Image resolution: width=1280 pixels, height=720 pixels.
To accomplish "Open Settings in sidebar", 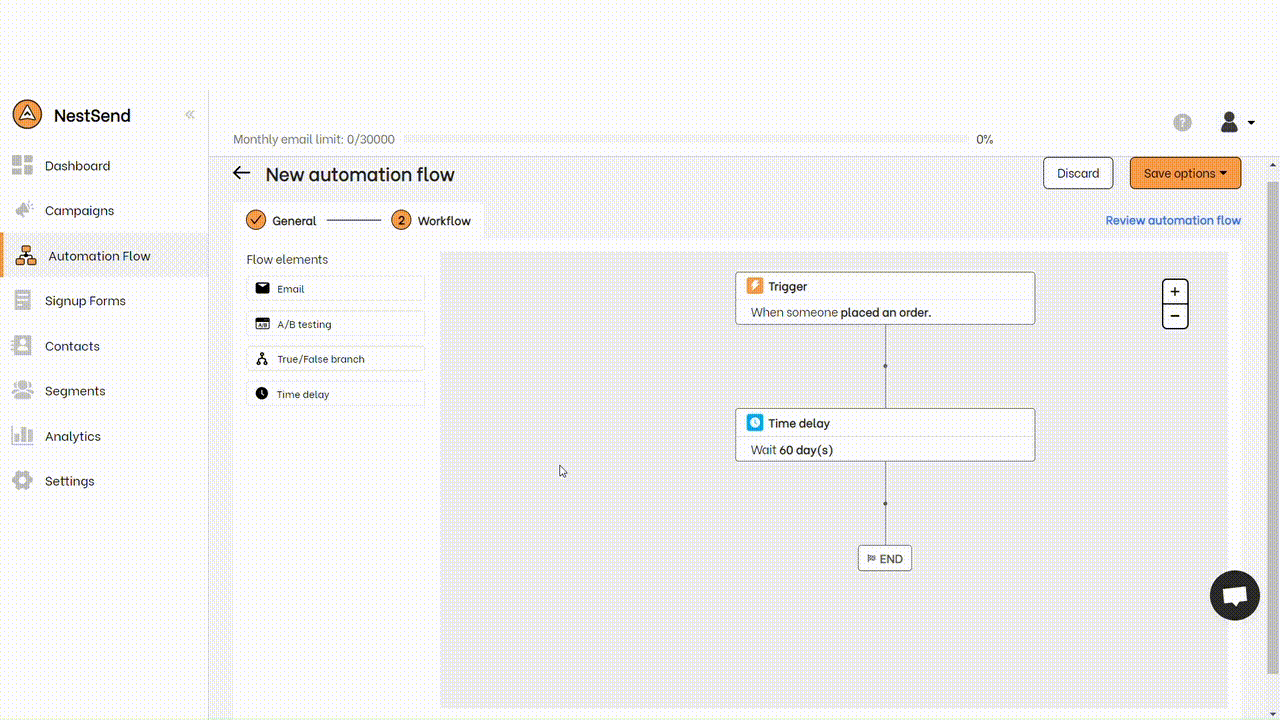I will (x=104, y=481).
